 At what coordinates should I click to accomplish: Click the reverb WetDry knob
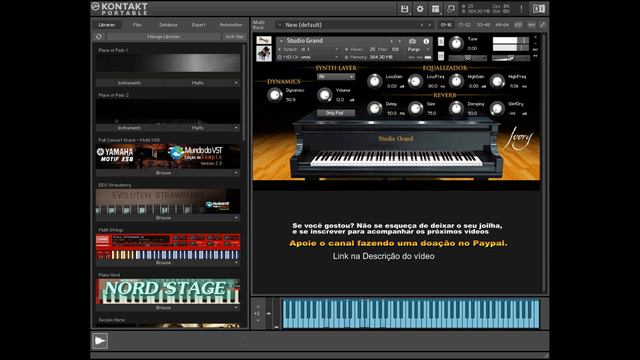tap(497, 108)
